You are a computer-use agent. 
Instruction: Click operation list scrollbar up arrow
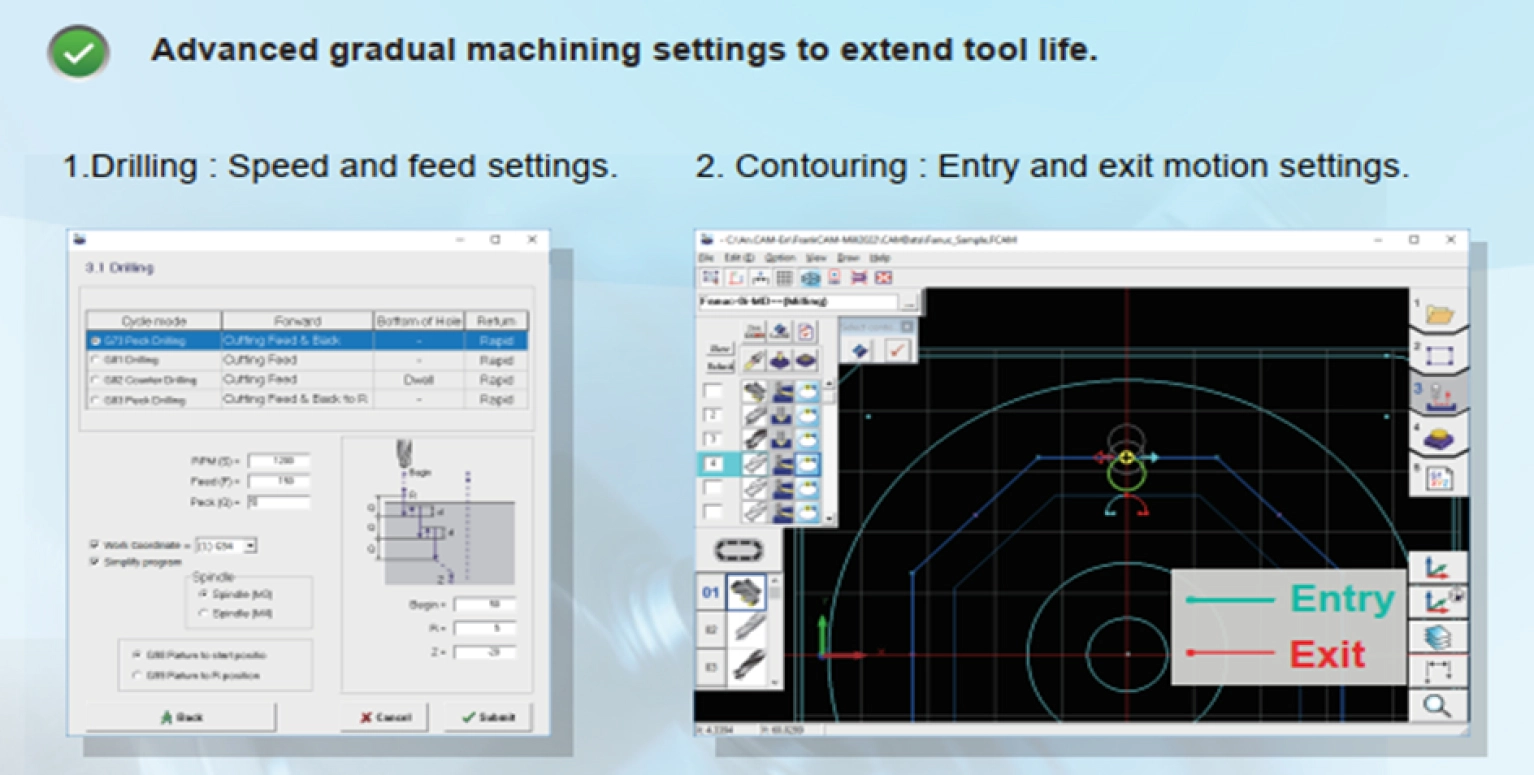829,384
